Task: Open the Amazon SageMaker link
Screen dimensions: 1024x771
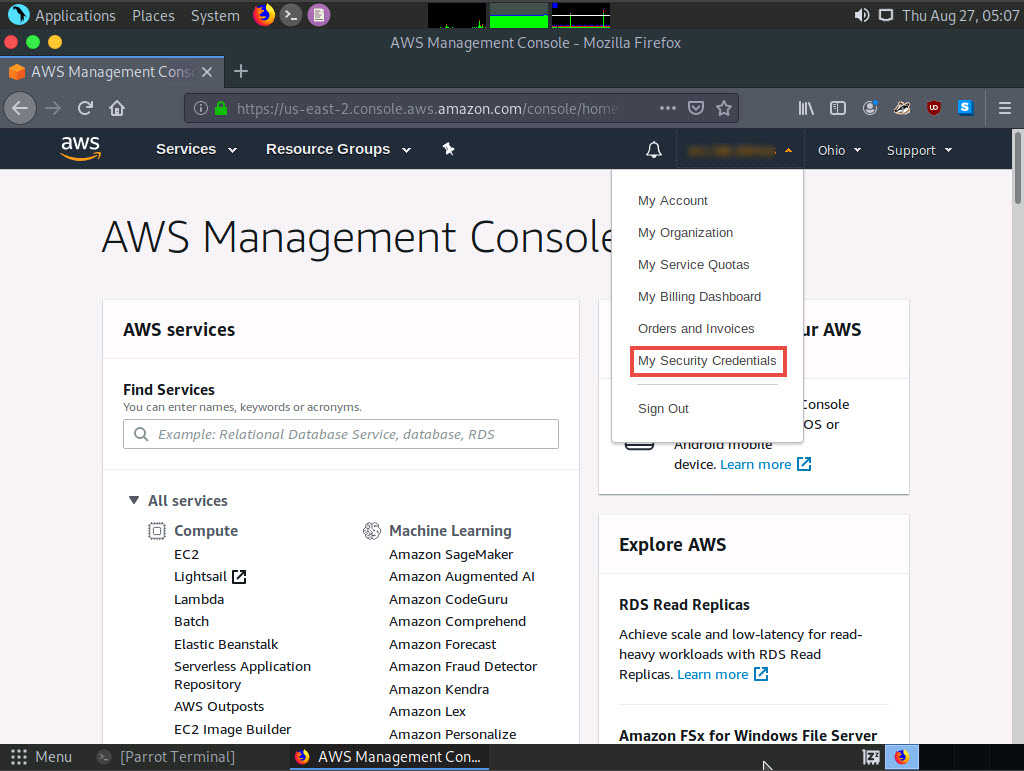Action: click(x=451, y=554)
